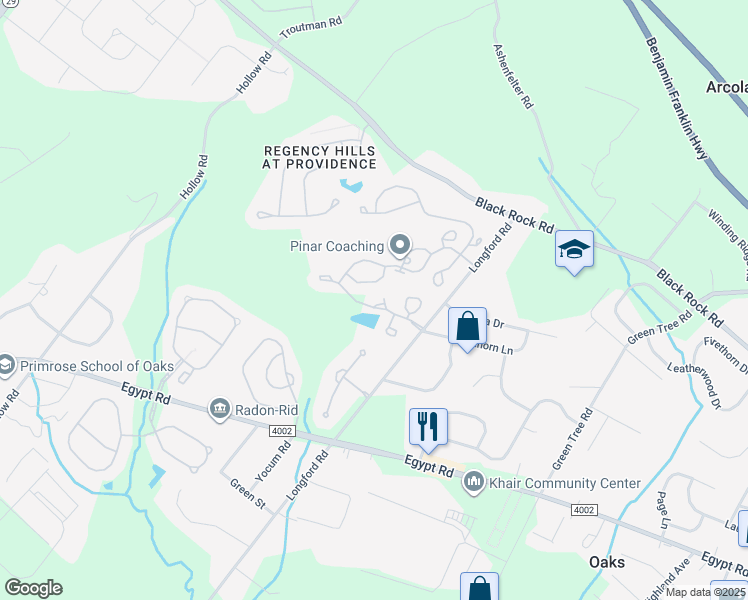Select the Benjamin Franklin Hwy label

click(676, 99)
